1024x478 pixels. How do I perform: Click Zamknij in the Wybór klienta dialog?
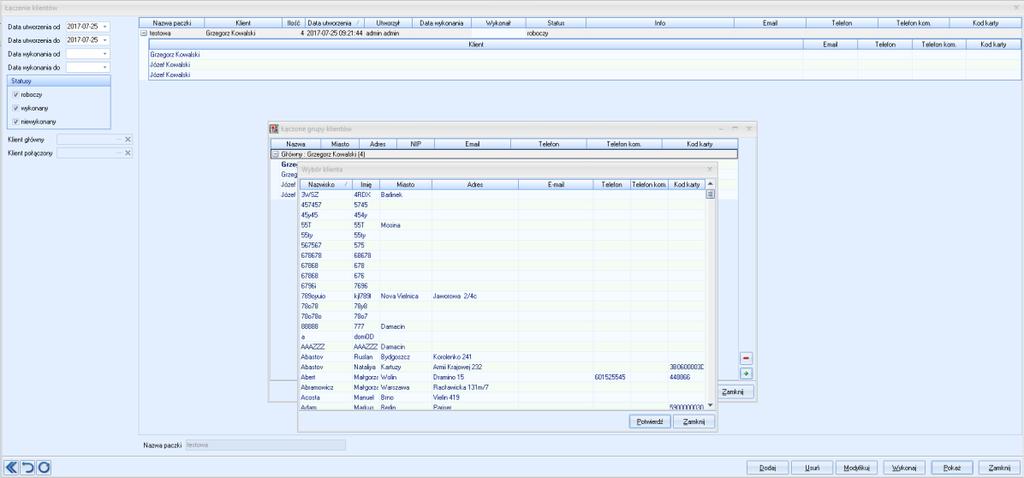(x=694, y=422)
